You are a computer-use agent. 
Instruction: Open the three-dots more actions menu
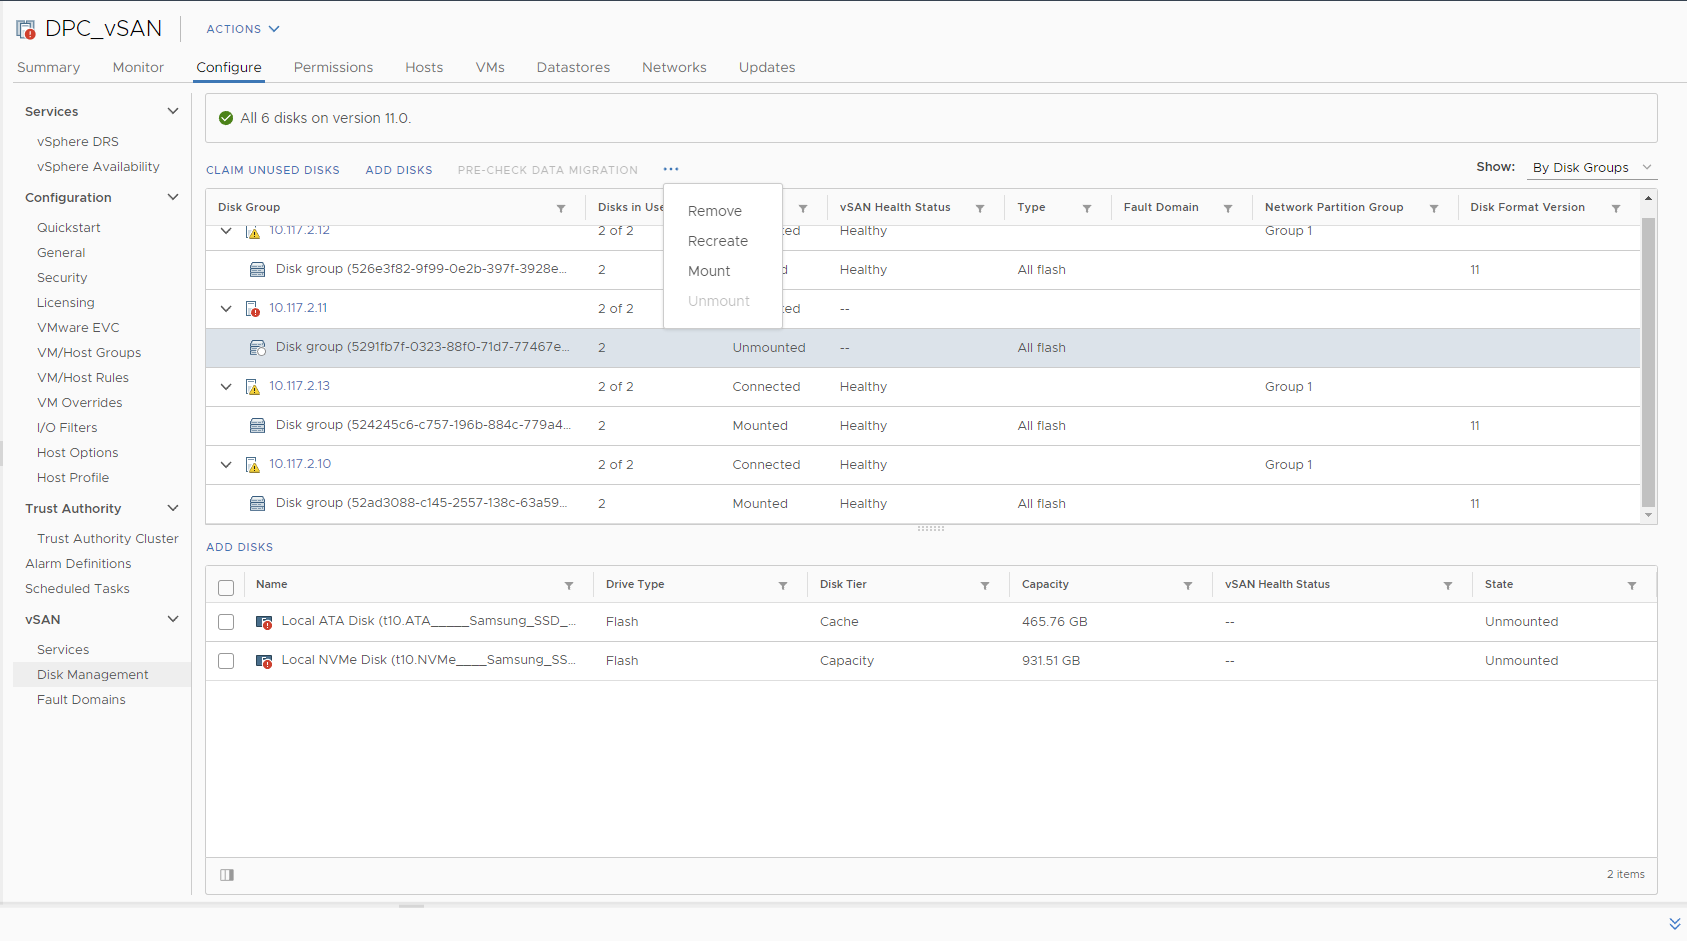[x=671, y=169]
